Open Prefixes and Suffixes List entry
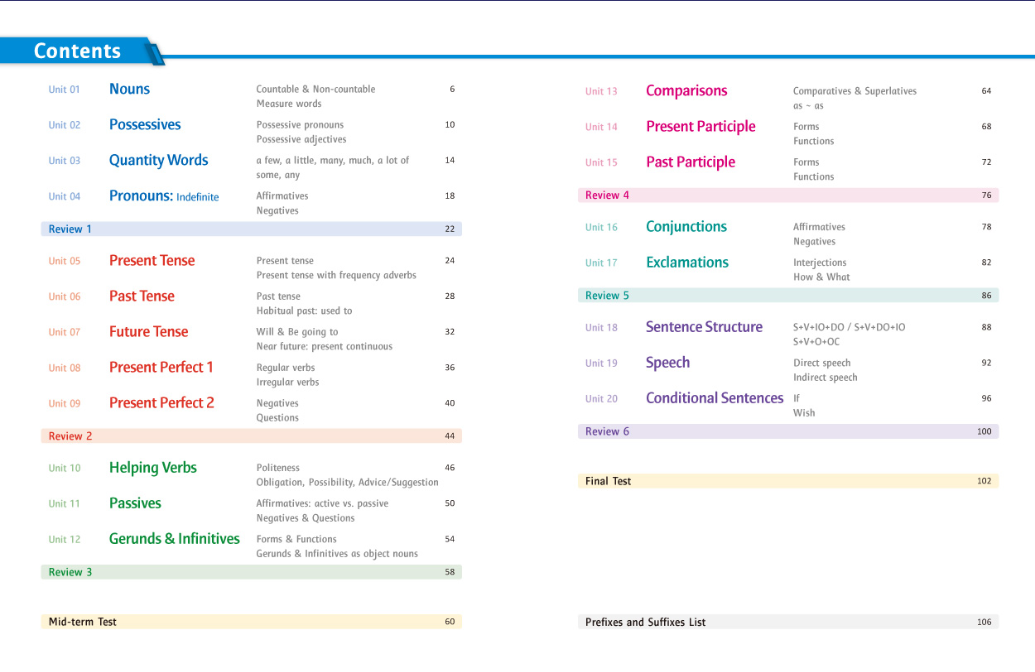This screenshot has width=1035, height=672. (788, 622)
